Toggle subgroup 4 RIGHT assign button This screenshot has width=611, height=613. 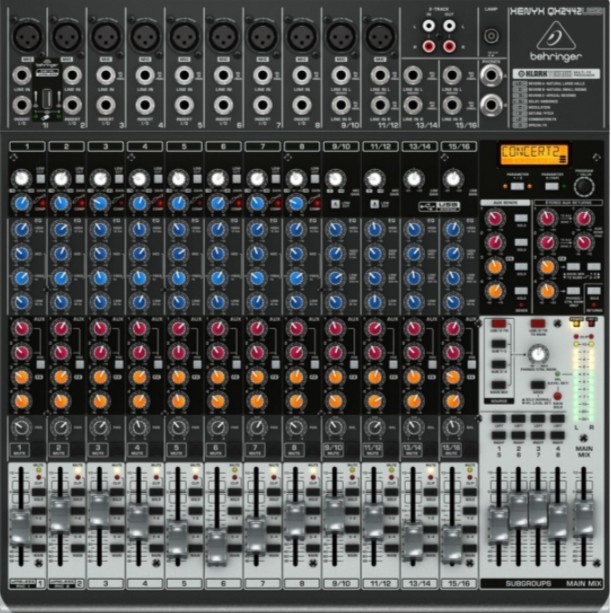557,435
